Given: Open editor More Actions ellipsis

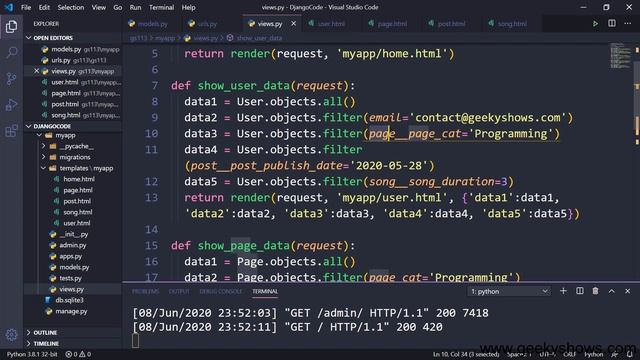Looking at the screenshot, I should click(627, 24).
